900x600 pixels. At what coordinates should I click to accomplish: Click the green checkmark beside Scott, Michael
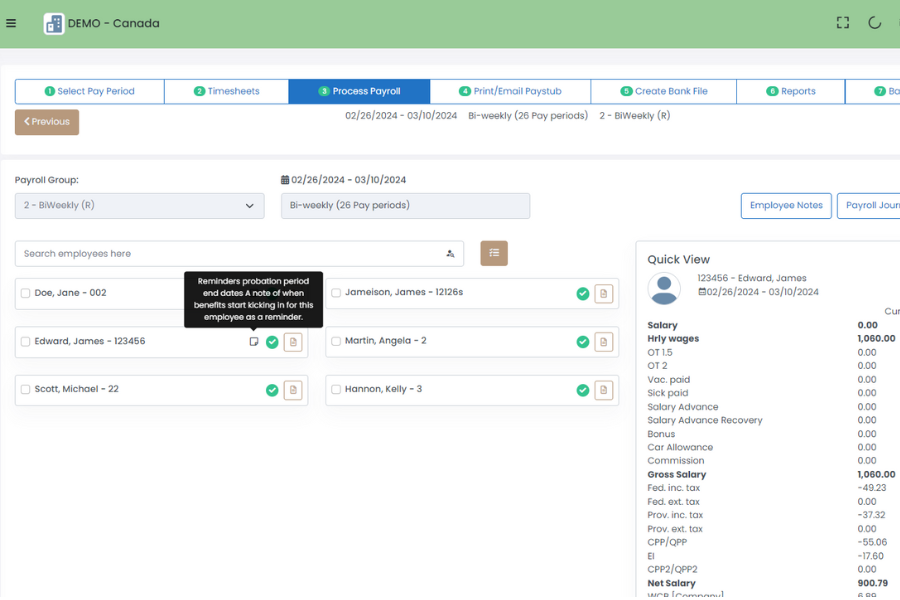272,390
